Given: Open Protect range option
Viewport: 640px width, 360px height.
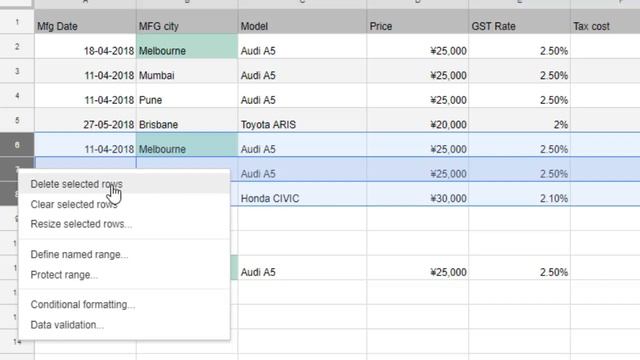Looking at the screenshot, I should click(x=124, y=275).
